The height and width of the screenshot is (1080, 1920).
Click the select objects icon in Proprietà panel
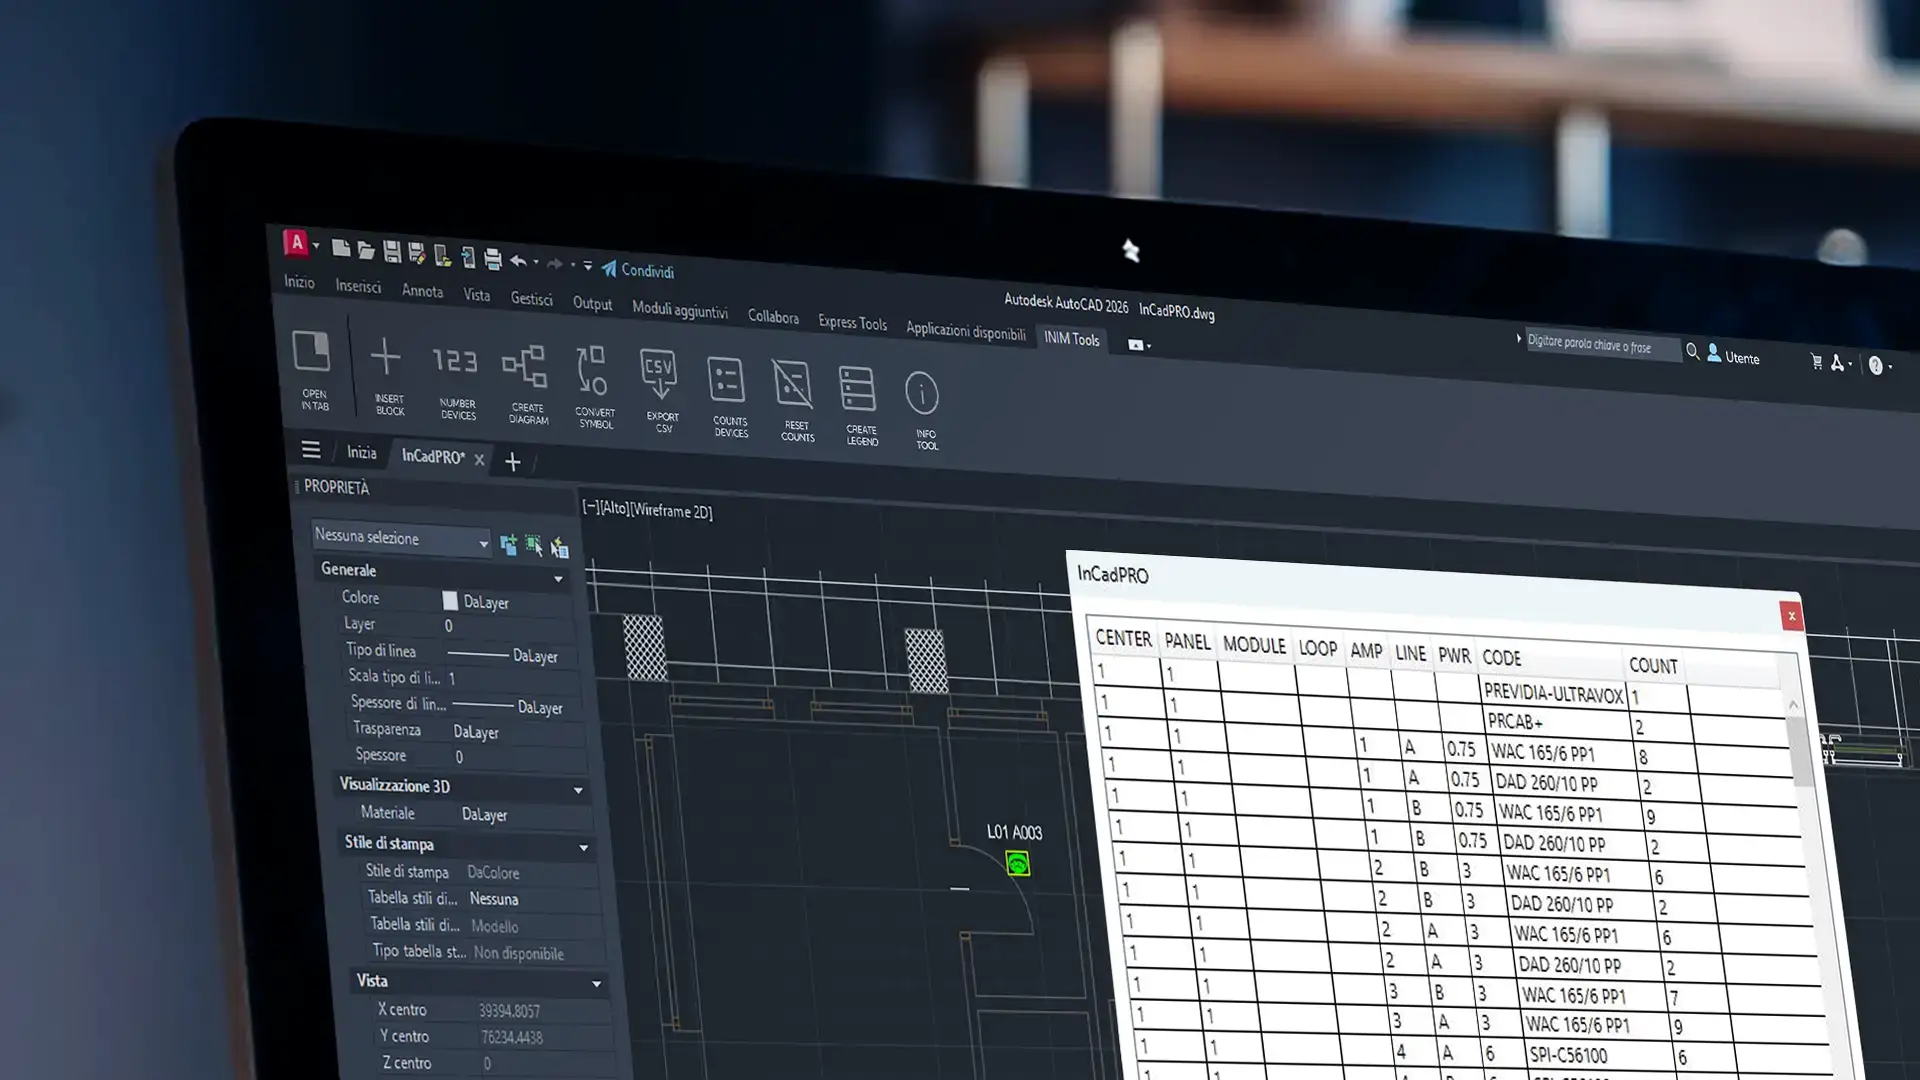pos(534,546)
